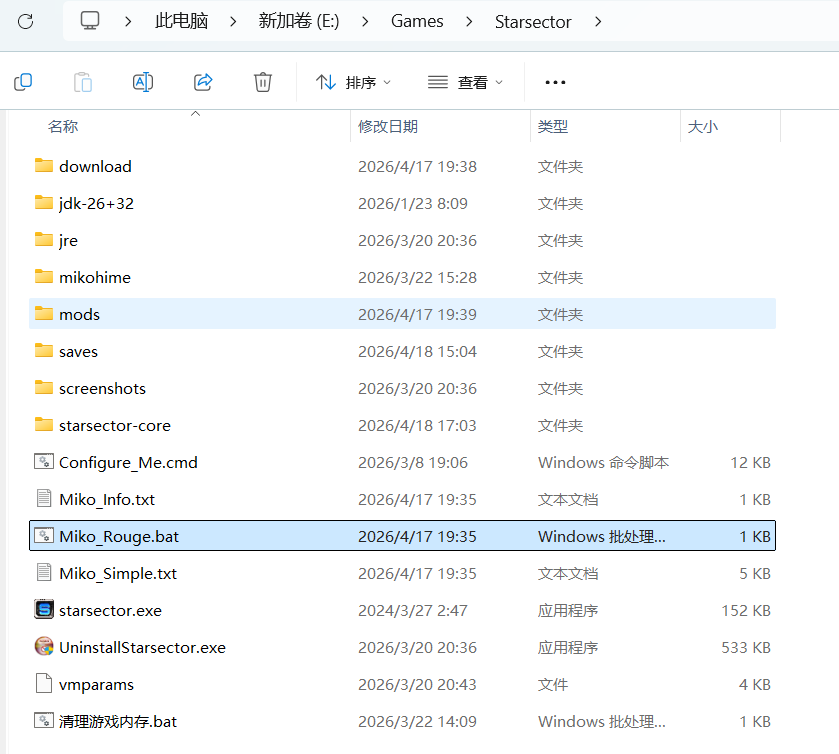Click the delete trash icon
Screen dimensions: 839x754
tap(263, 82)
